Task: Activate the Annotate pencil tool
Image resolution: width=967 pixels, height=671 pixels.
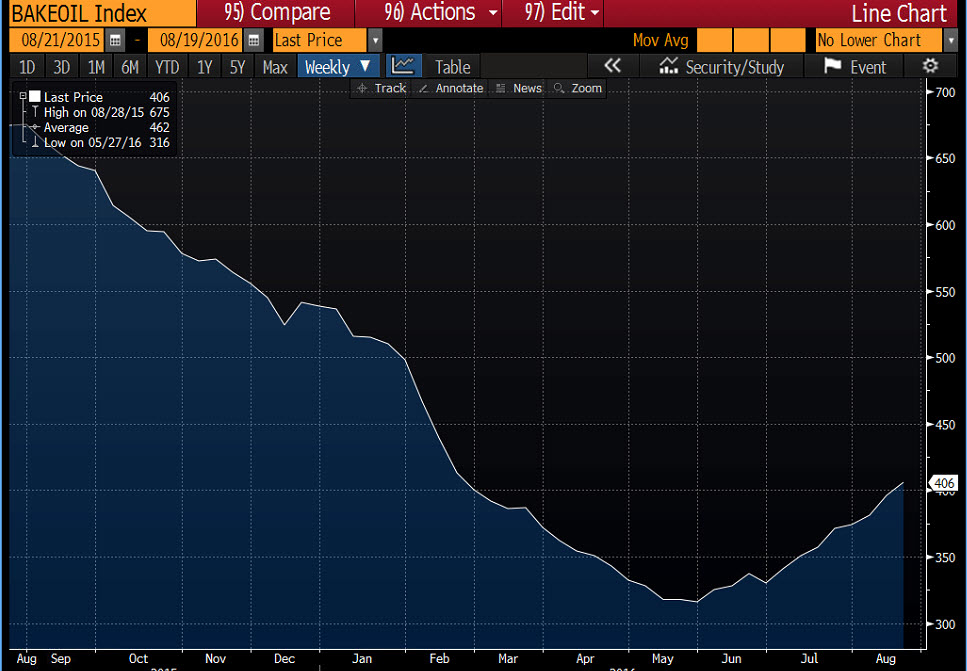Action: 451,88
